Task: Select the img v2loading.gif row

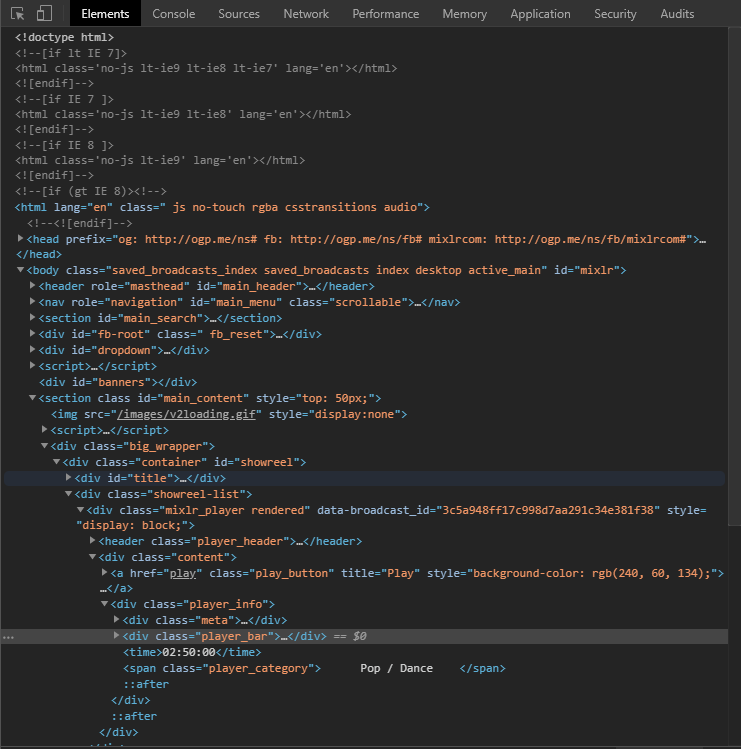Action: [229, 414]
